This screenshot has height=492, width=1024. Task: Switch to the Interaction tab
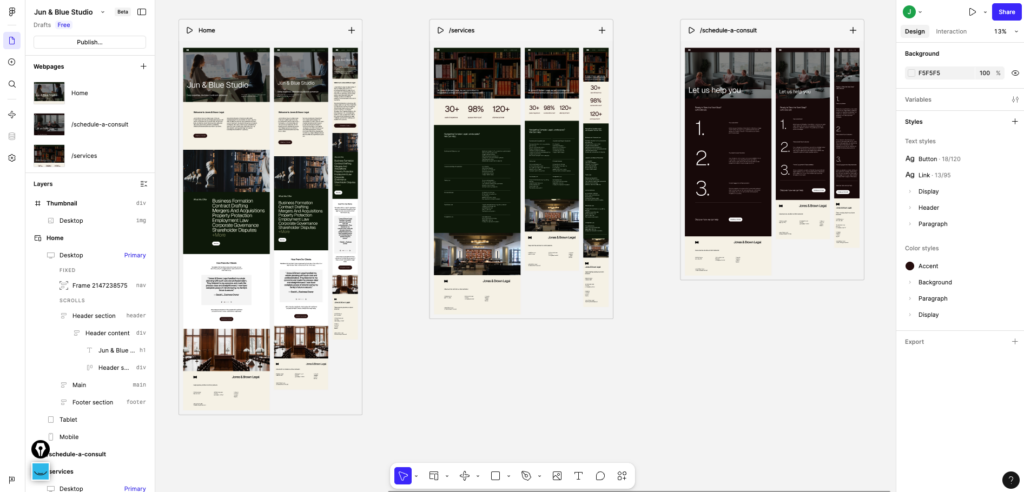click(x=951, y=31)
